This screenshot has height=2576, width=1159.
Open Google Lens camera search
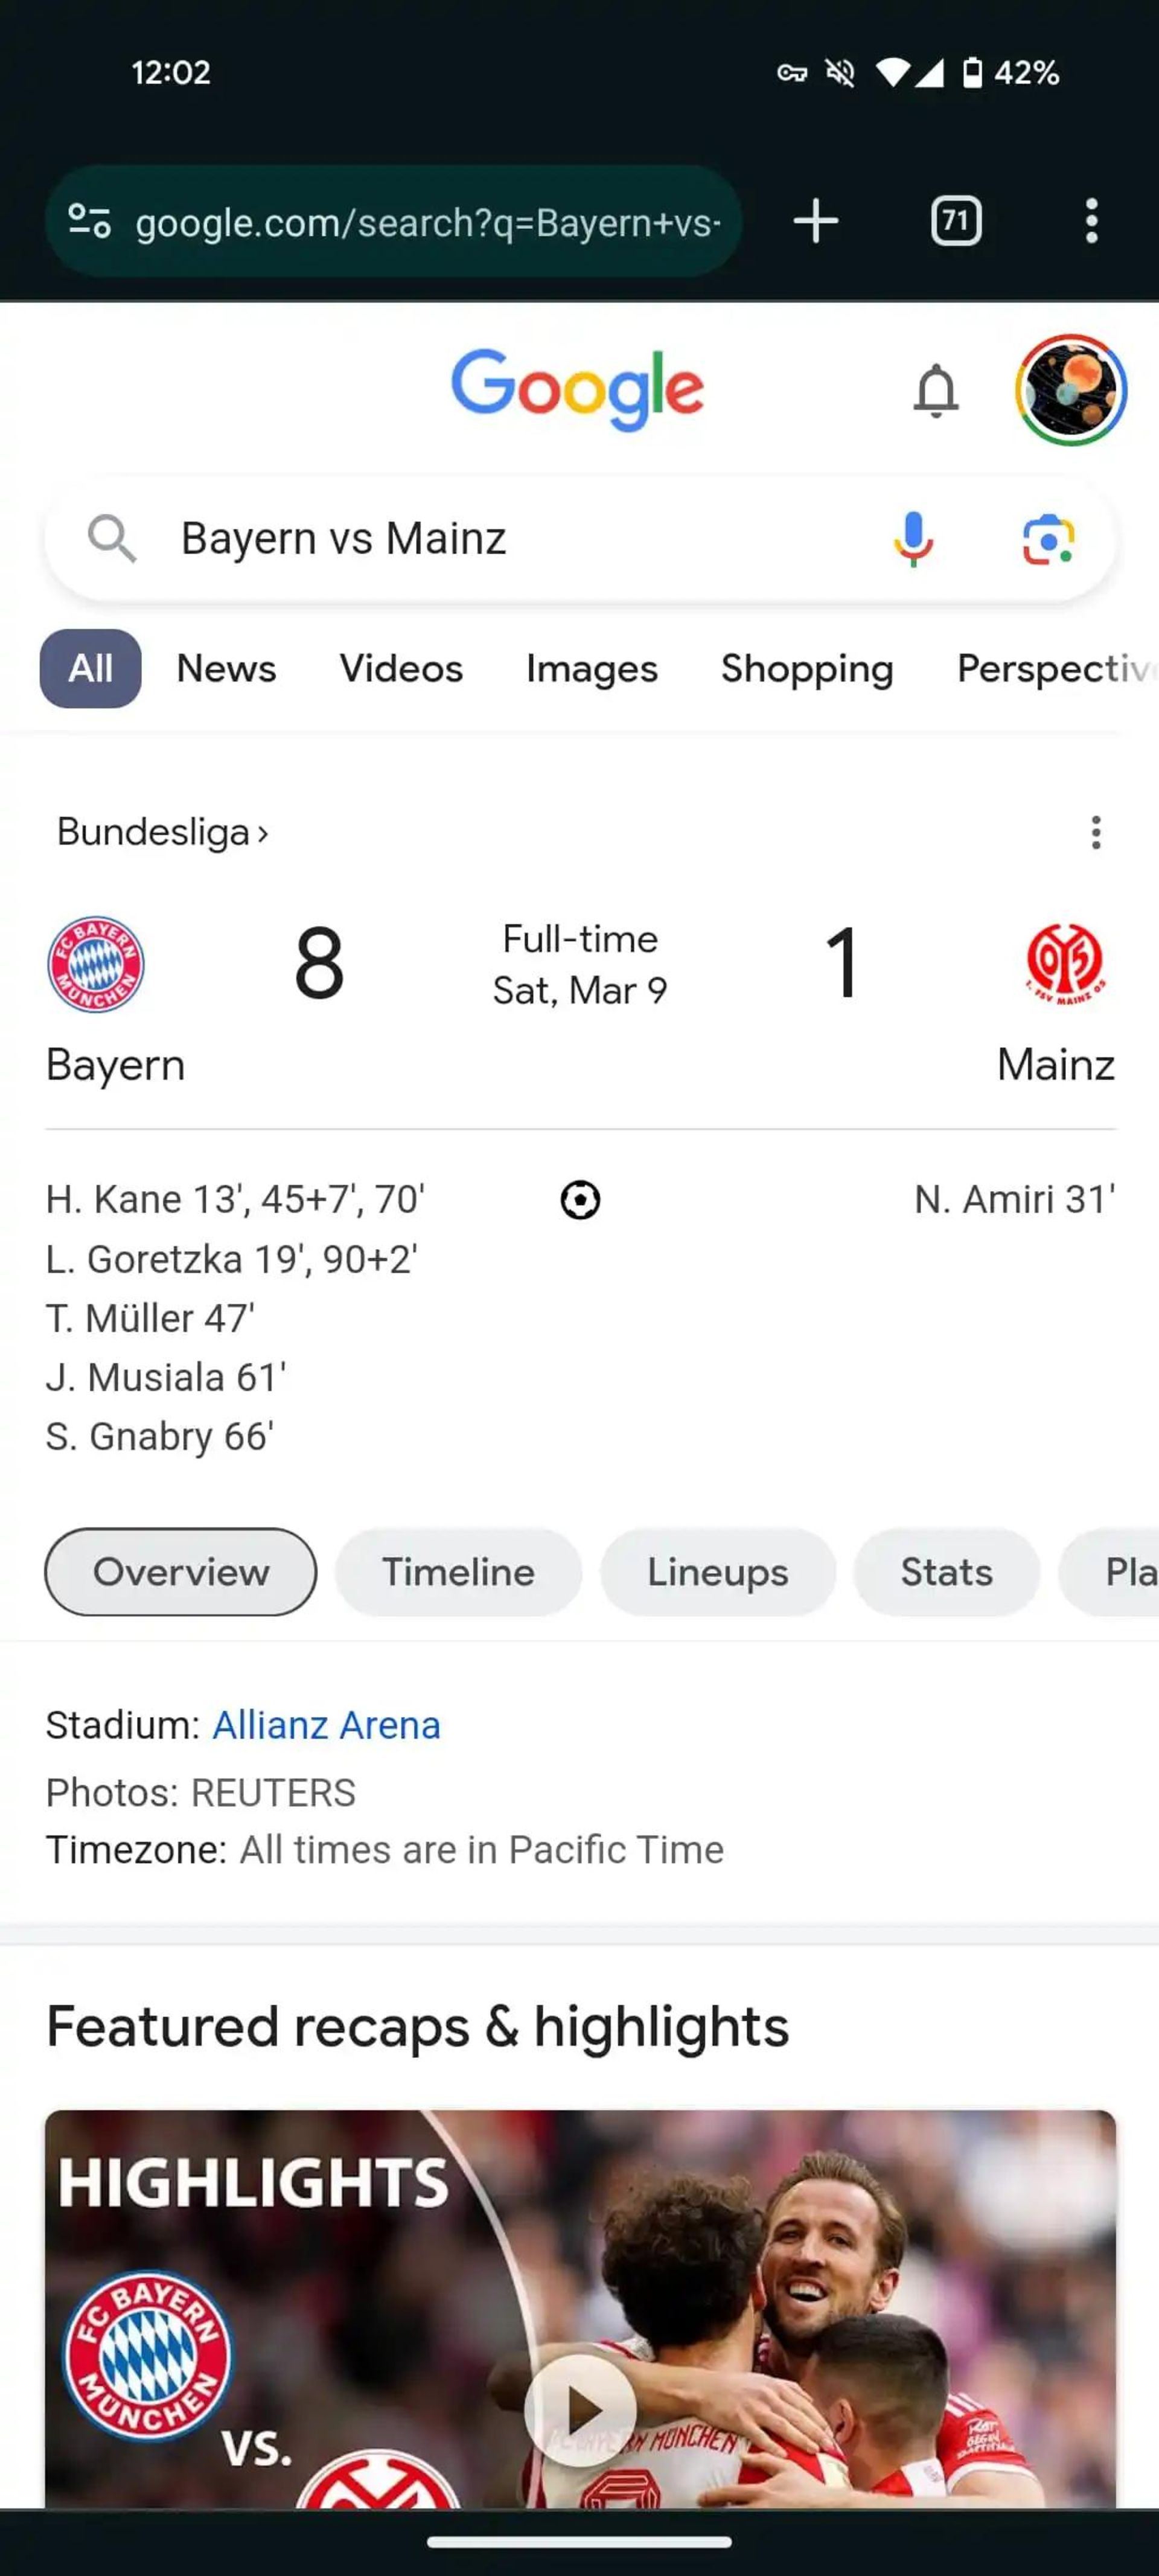pyautogui.click(x=1048, y=540)
